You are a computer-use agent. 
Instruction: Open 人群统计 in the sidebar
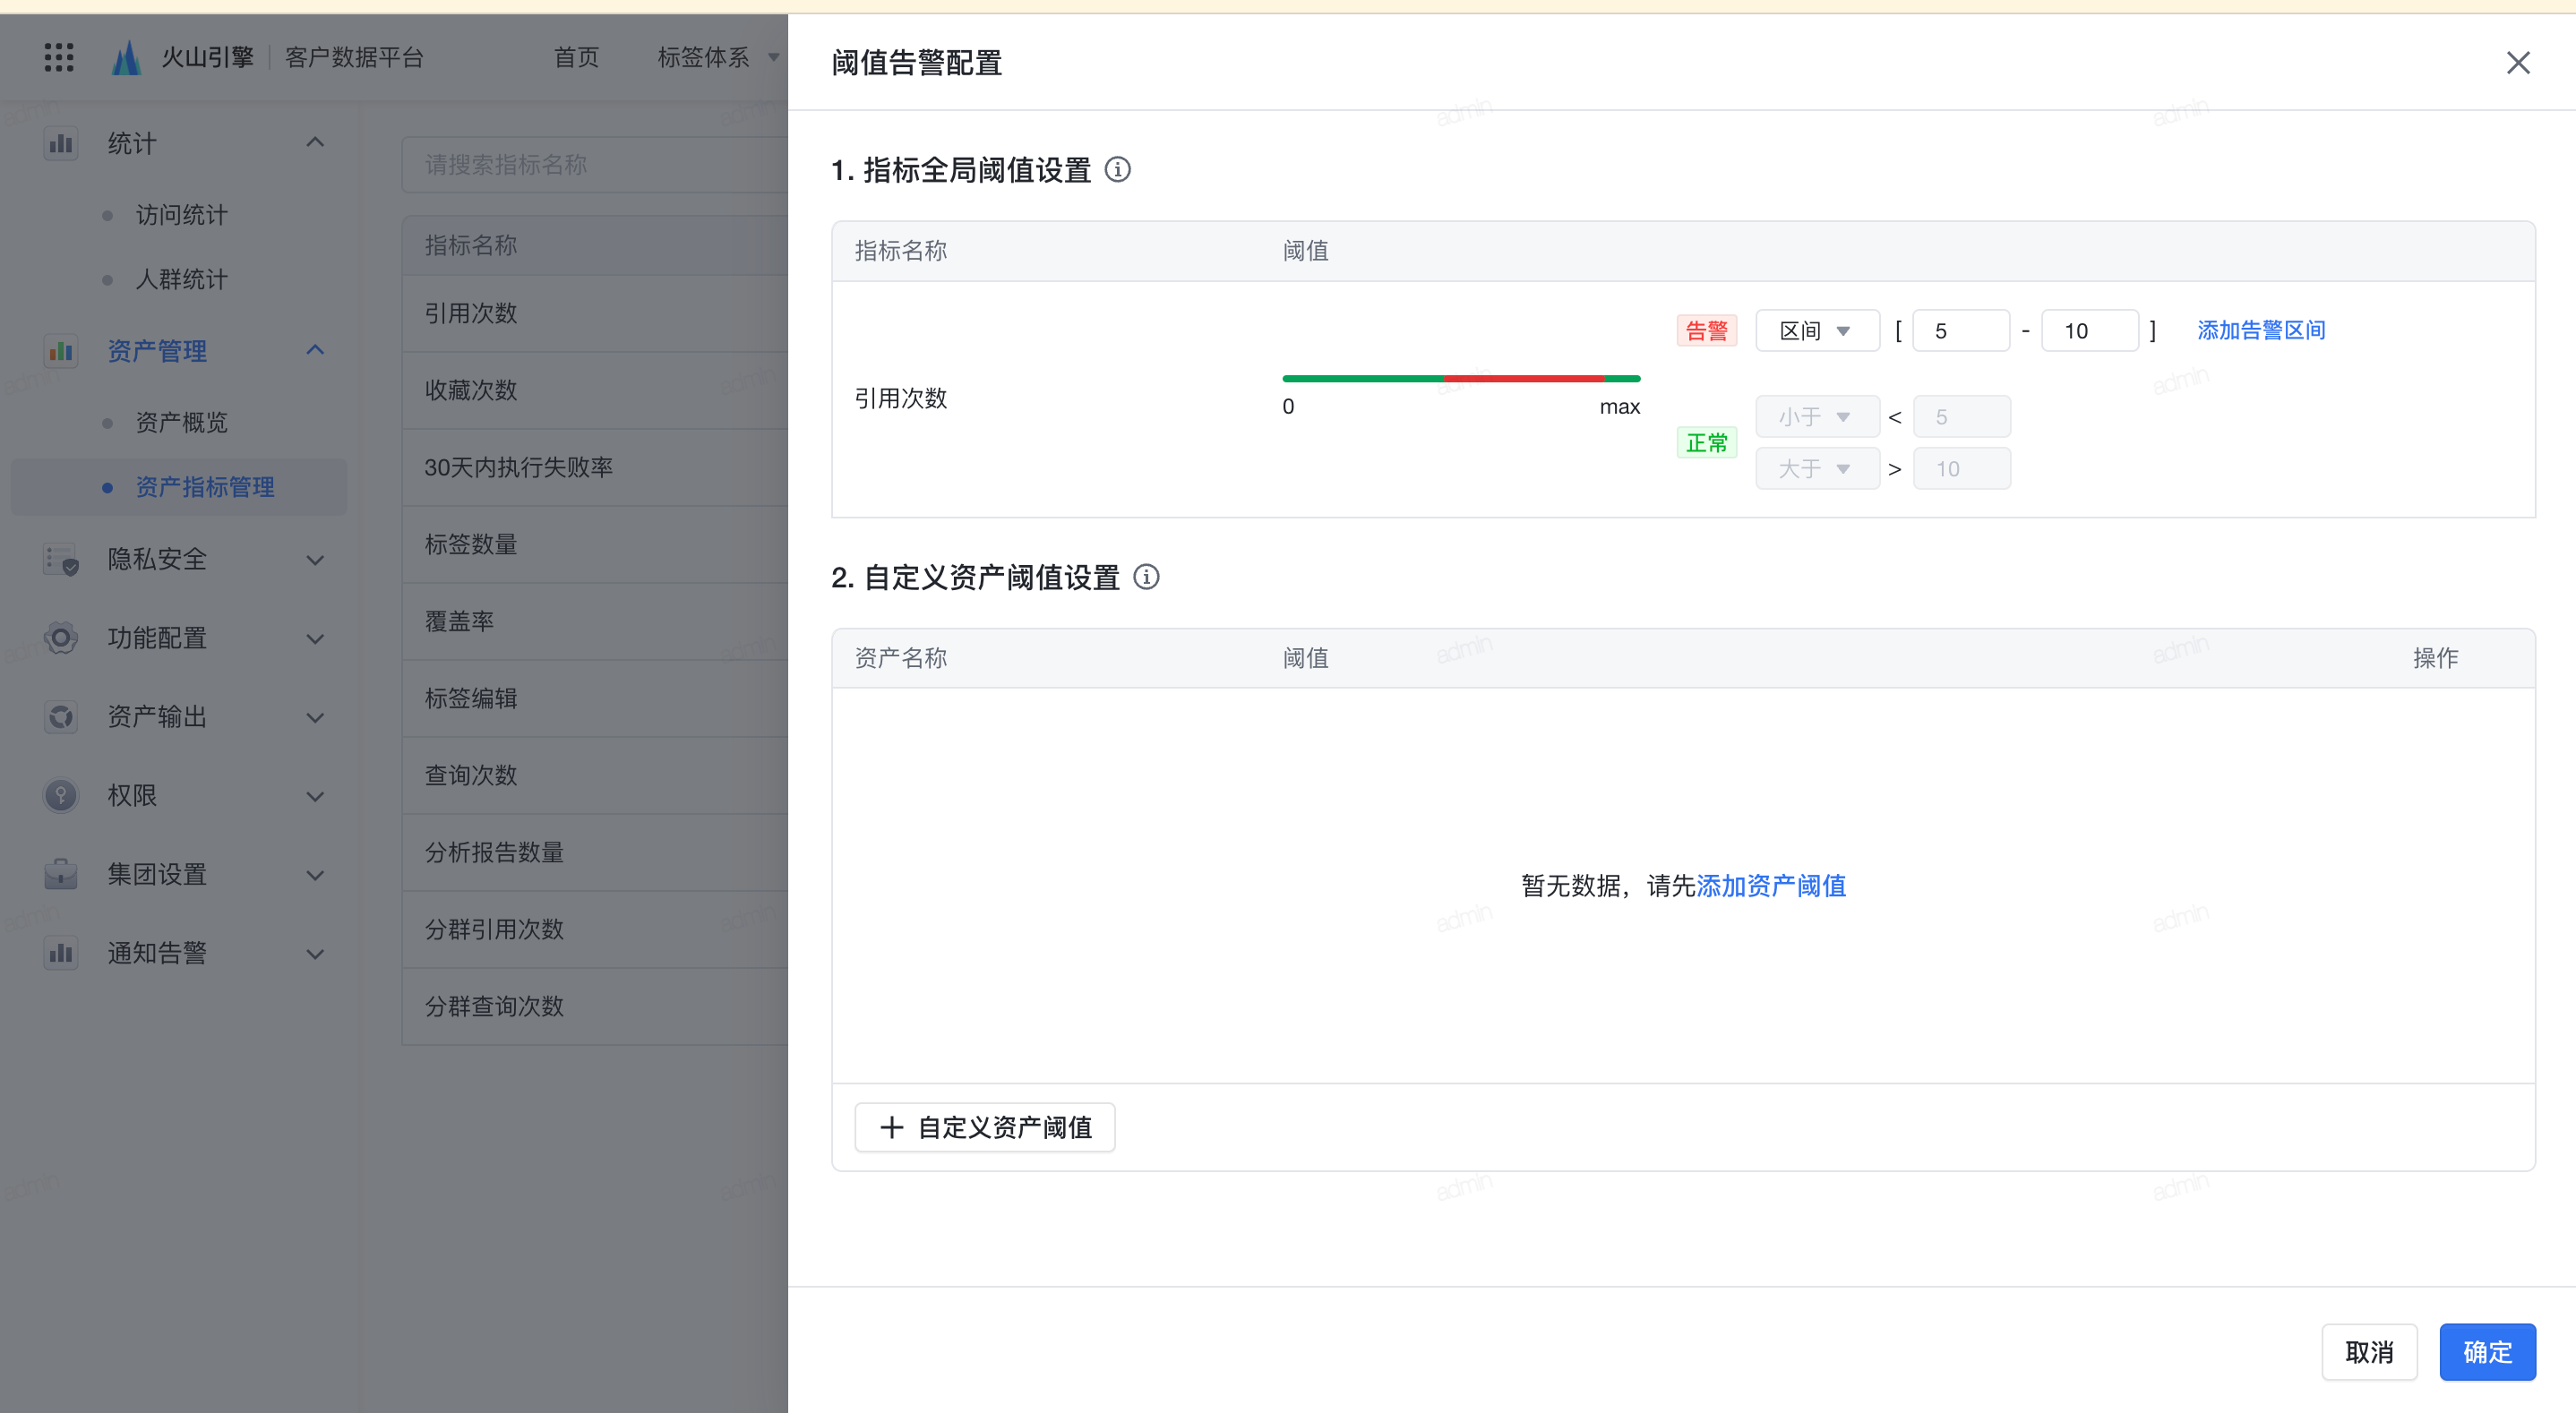pyautogui.click(x=182, y=279)
